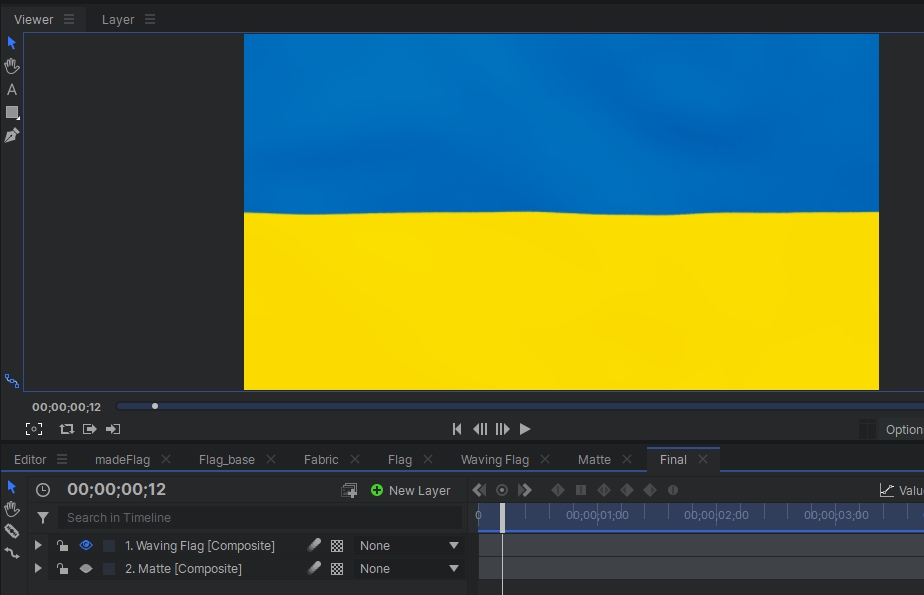Viewport: 924px width, 595px height.
Task: Hide the Waving Flag layer
Action: (x=86, y=546)
